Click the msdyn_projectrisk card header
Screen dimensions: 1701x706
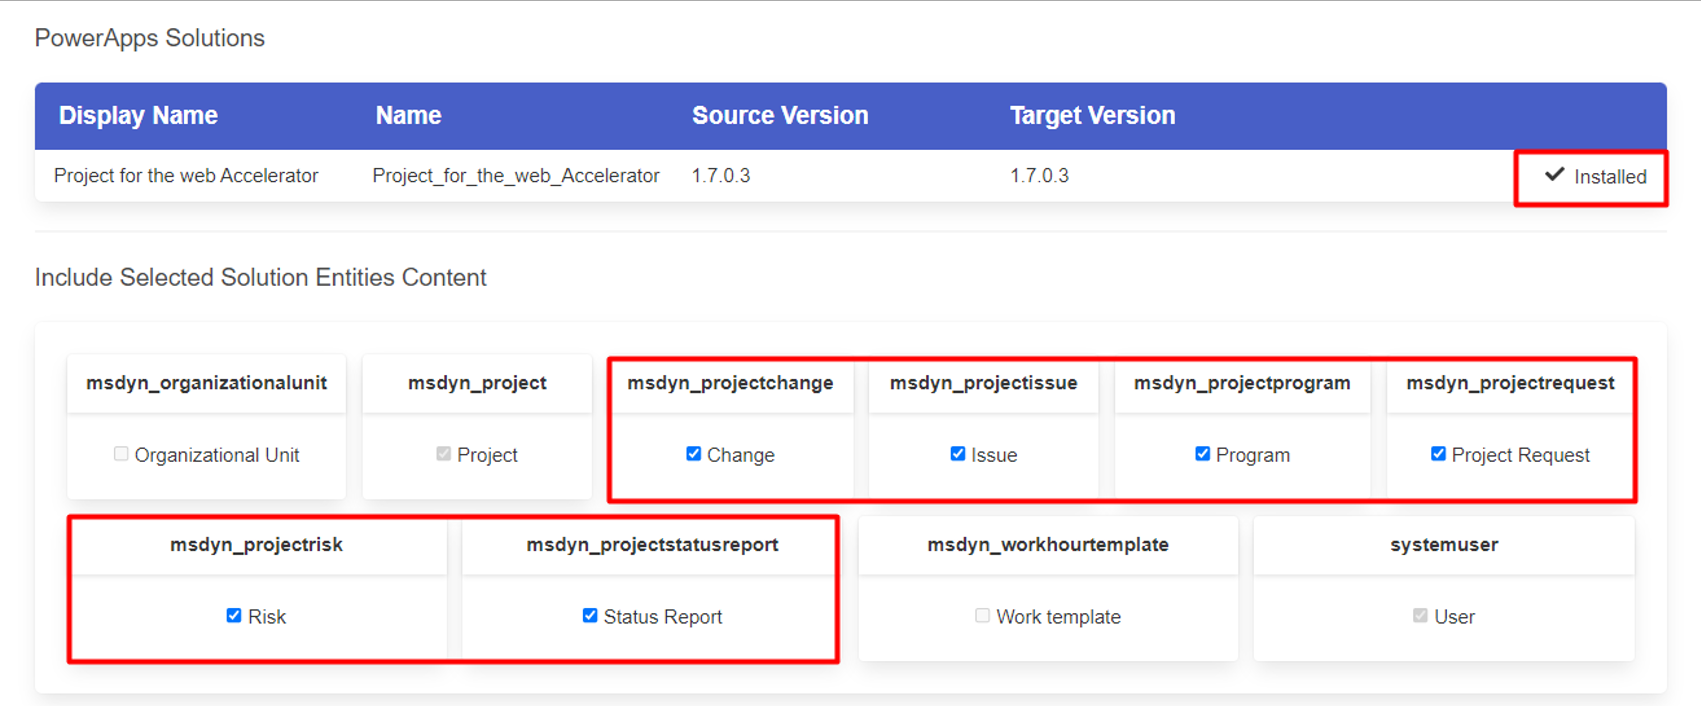256,545
